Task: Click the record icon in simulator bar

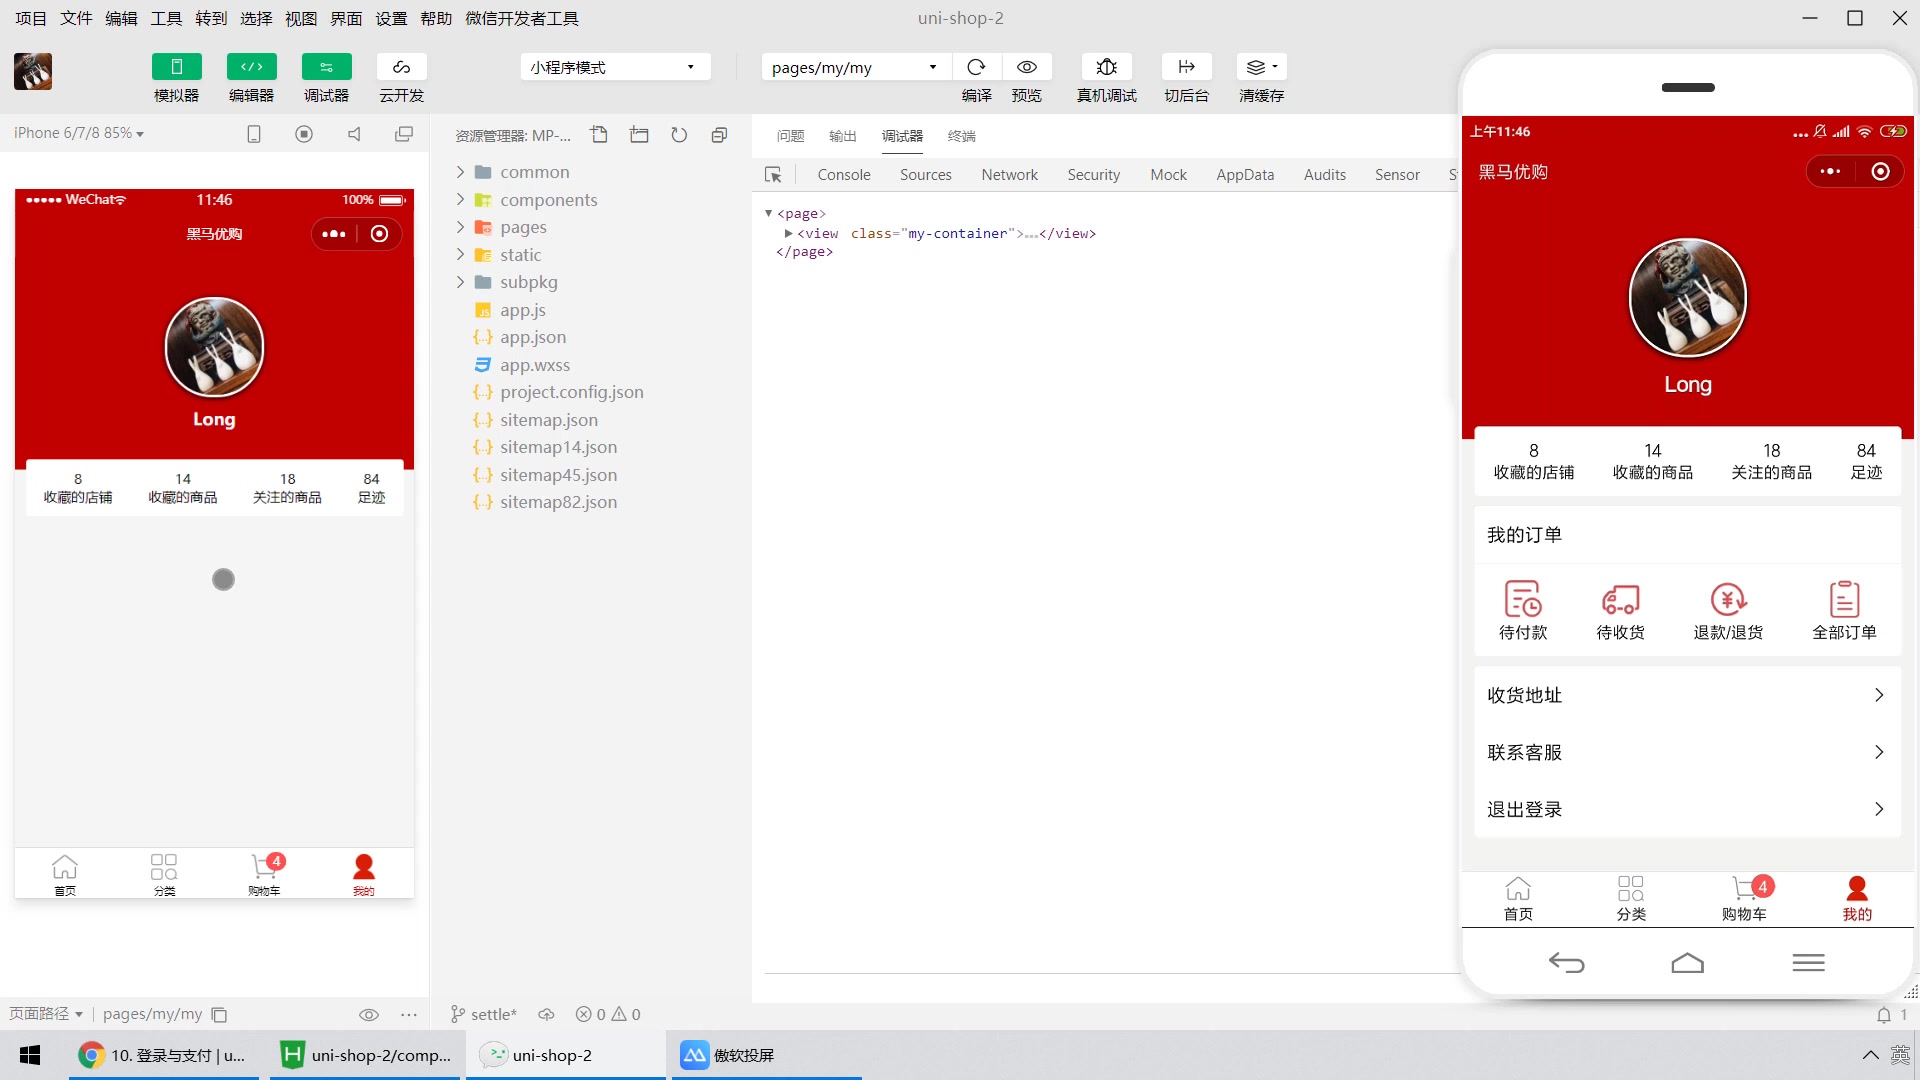Action: click(x=304, y=134)
